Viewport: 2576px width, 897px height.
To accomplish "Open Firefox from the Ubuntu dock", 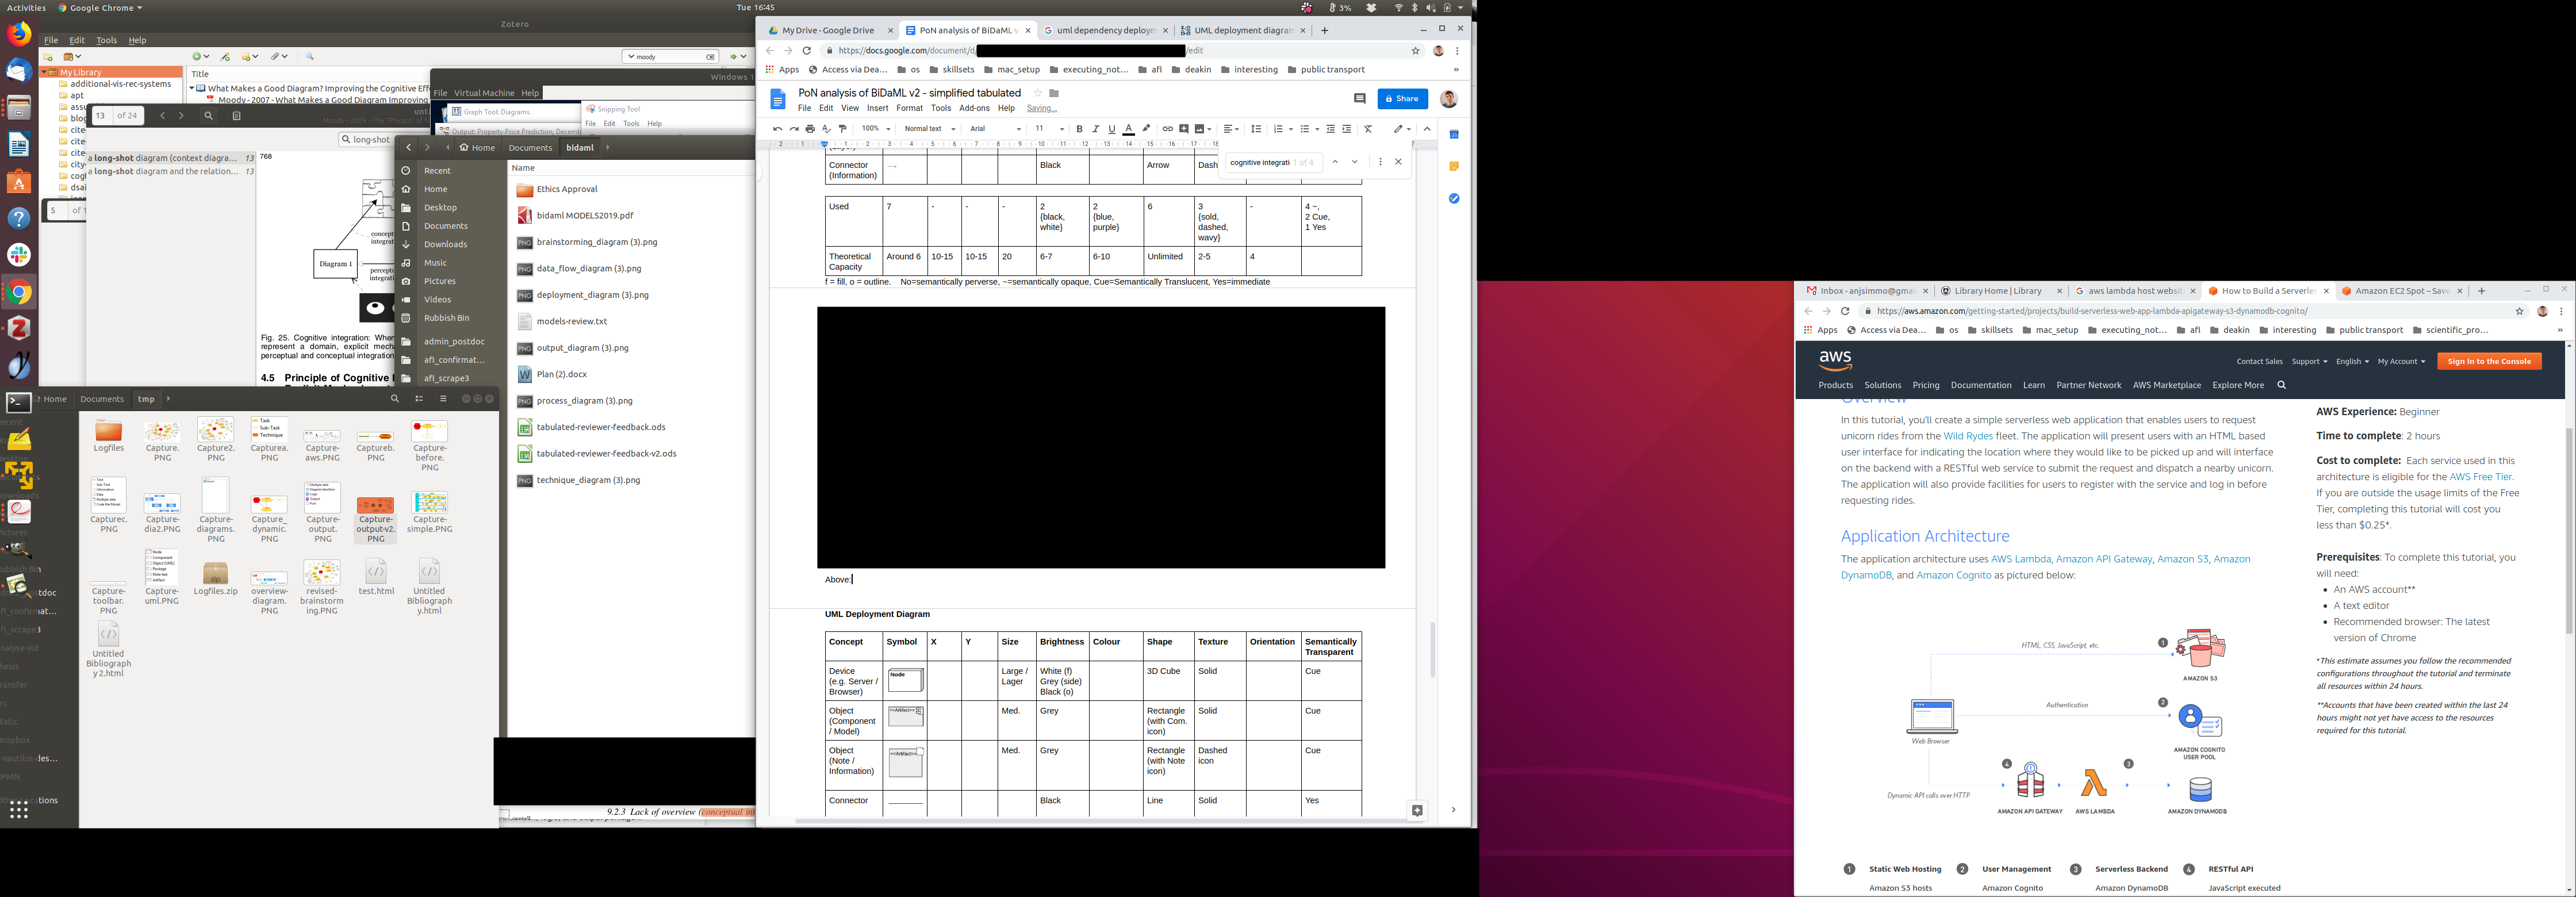I will pos(18,35).
